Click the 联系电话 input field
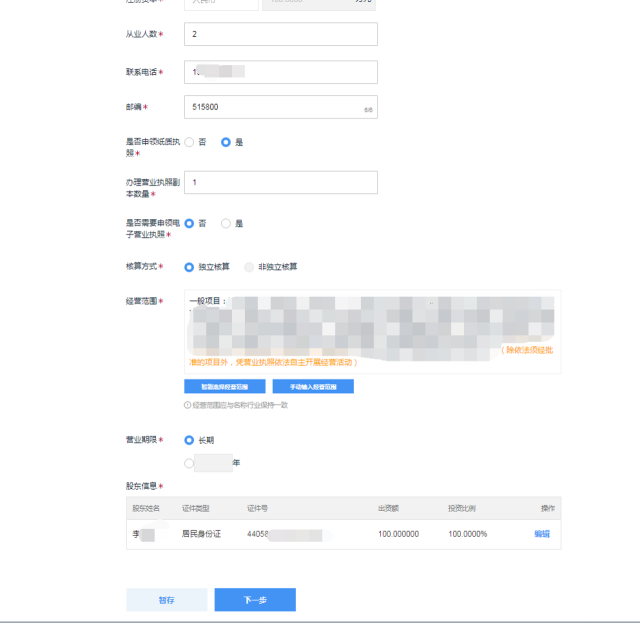The image size is (640, 623). (281, 72)
